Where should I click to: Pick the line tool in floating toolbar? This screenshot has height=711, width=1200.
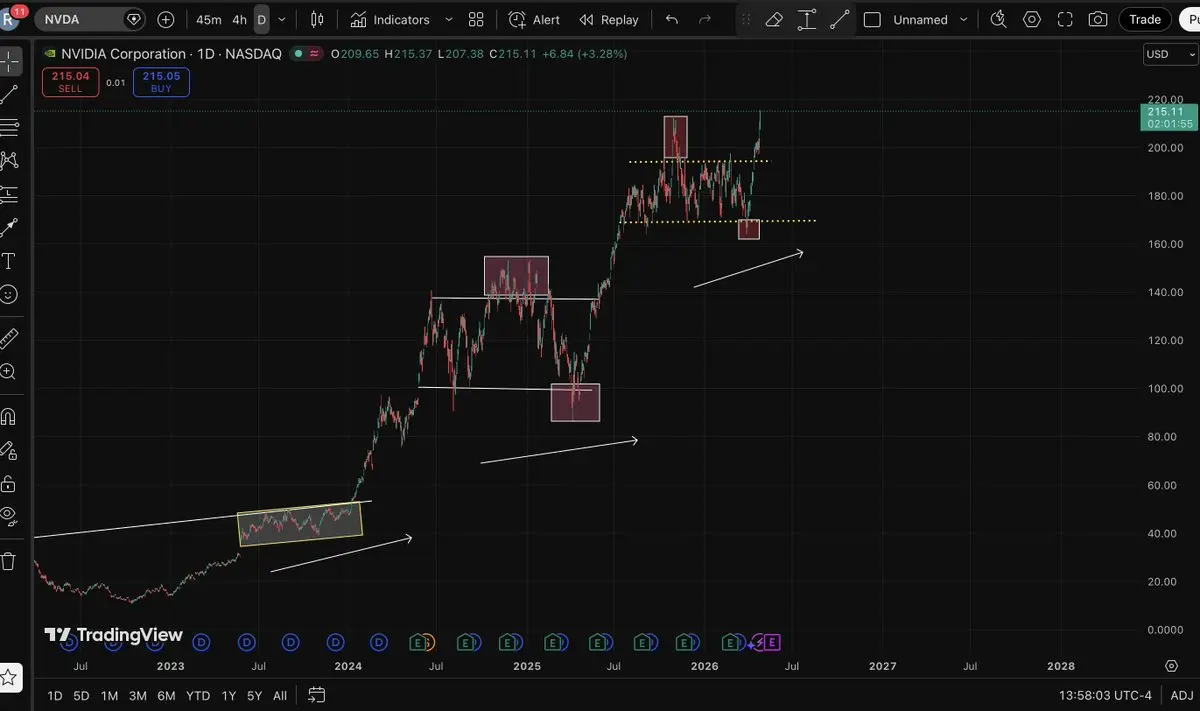[840, 19]
